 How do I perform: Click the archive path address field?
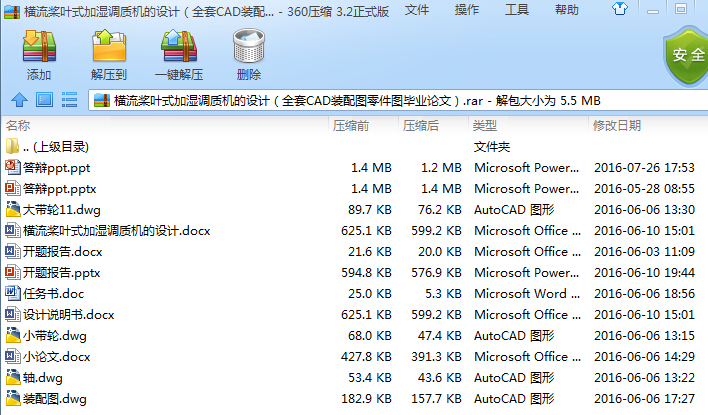pyautogui.click(x=398, y=101)
